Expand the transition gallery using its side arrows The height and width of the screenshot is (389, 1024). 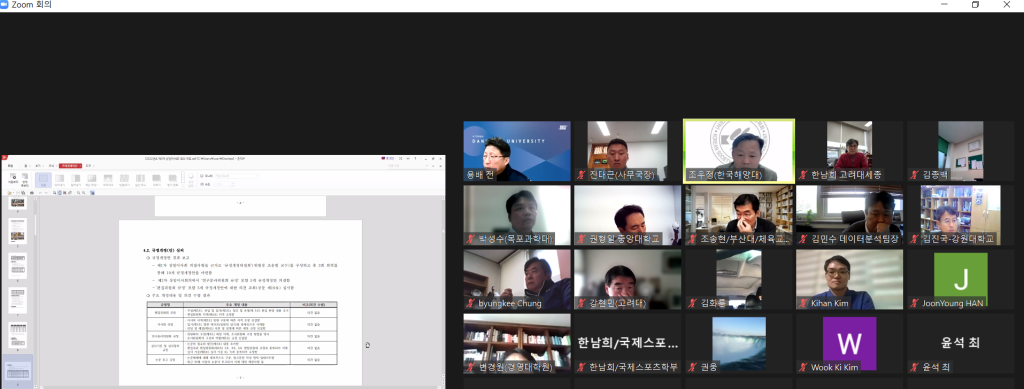click(183, 179)
